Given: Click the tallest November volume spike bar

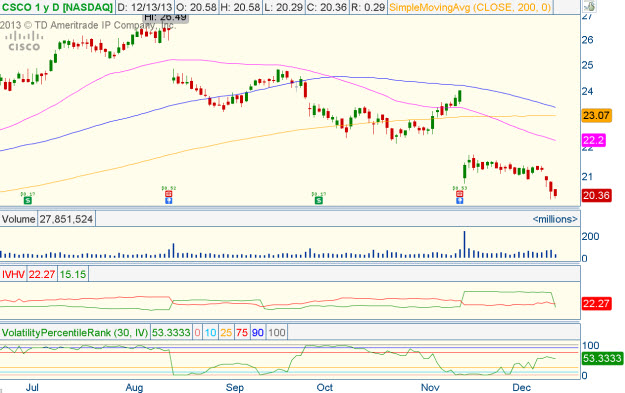Looking at the screenshot, I should coord(464,244).
